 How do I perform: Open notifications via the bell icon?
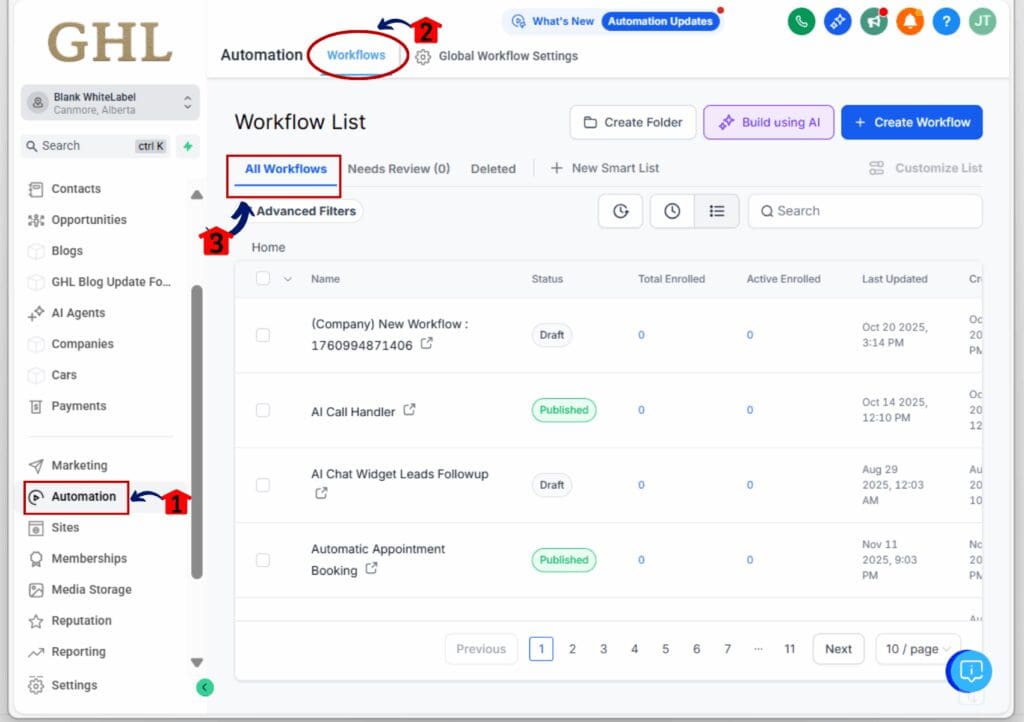click(909, 21)
